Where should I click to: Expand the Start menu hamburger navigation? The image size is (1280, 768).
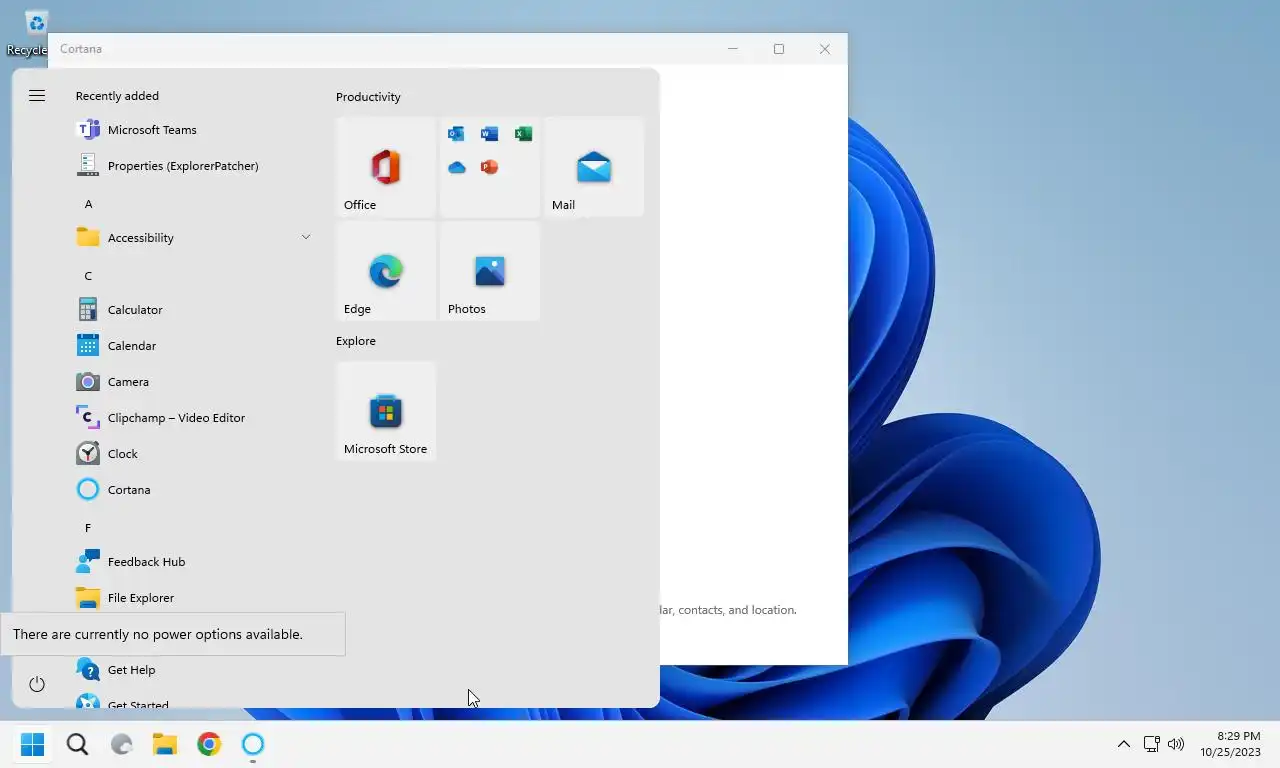[x=37, y=96]
